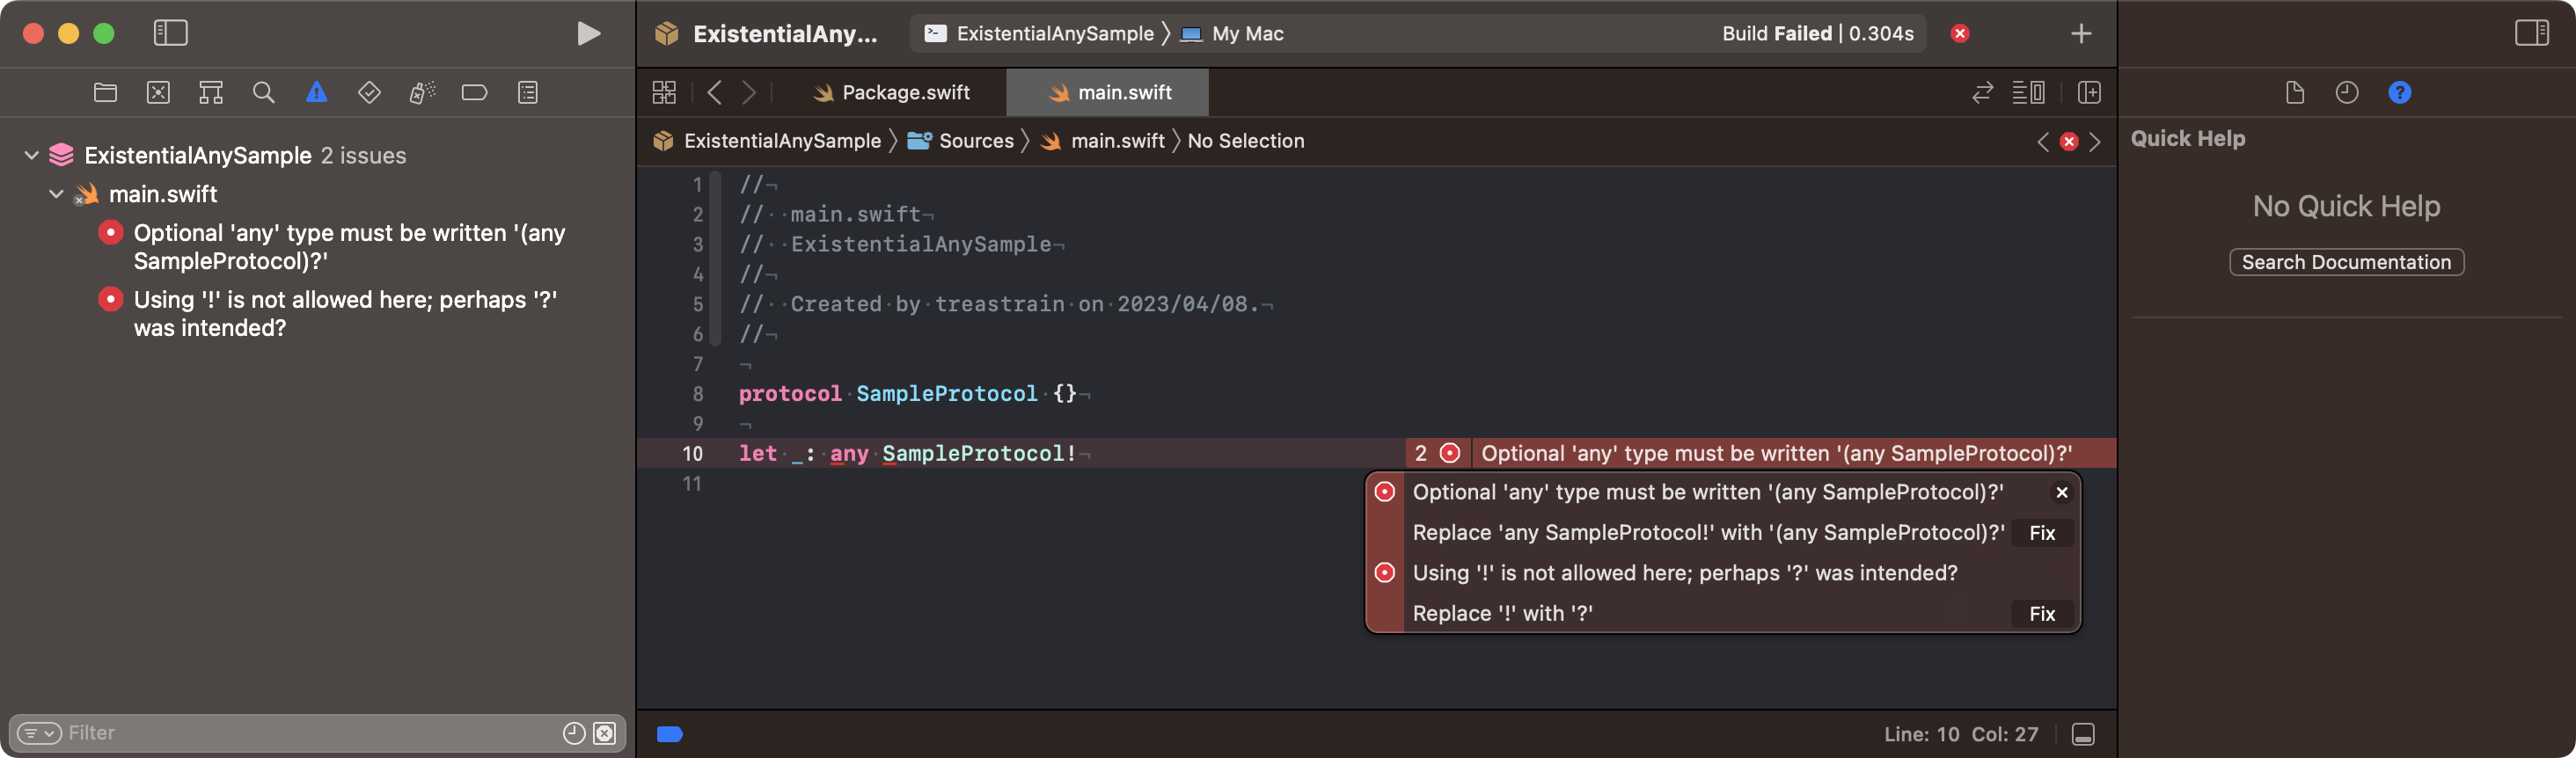Viewport: 2576px width, 758px height.
Task: Jump to the next issue arrow
Action: click(2095, 142)
